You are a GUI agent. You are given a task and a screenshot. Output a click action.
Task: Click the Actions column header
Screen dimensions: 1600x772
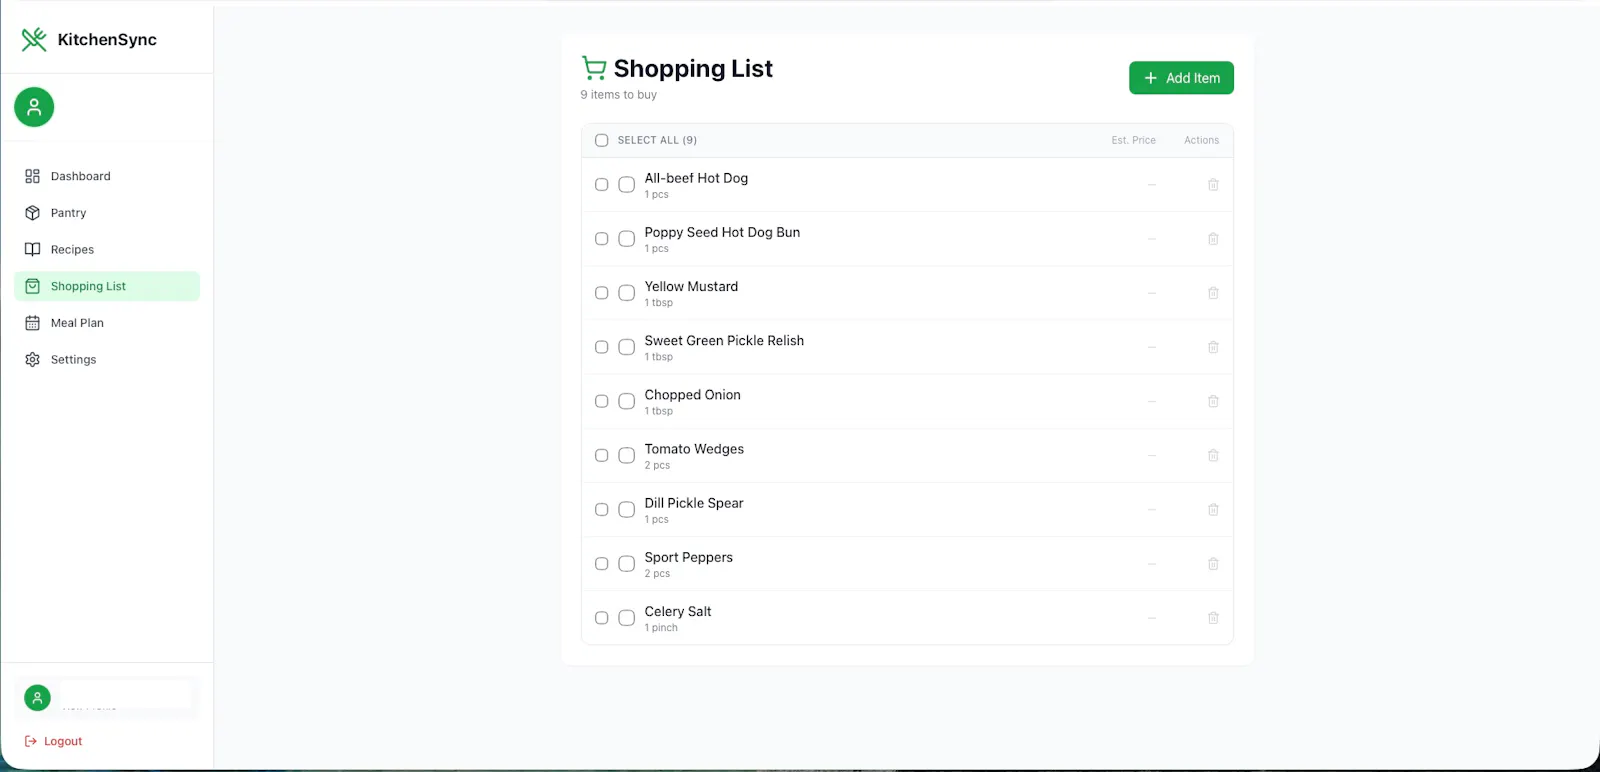point(1201,140)
